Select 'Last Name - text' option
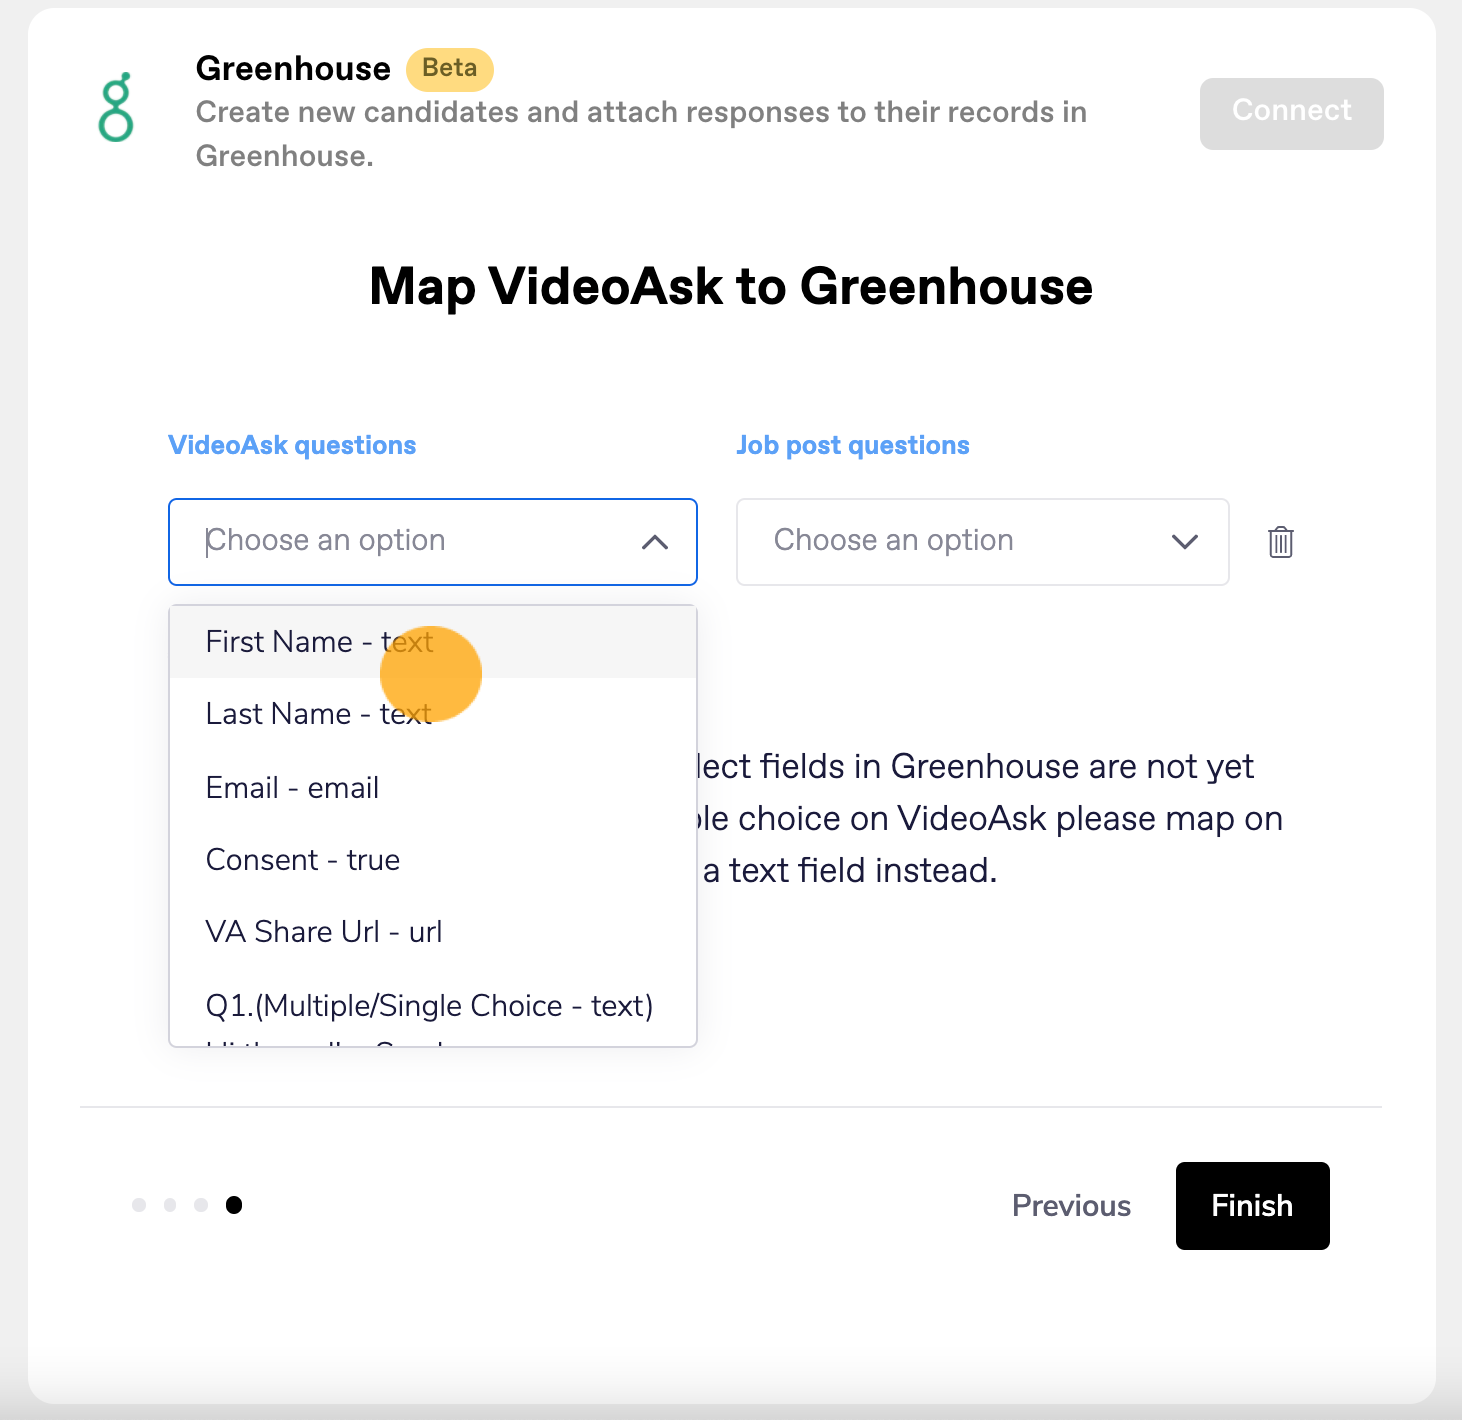This screenshot has width=1462, height=1420. point(433,714)
